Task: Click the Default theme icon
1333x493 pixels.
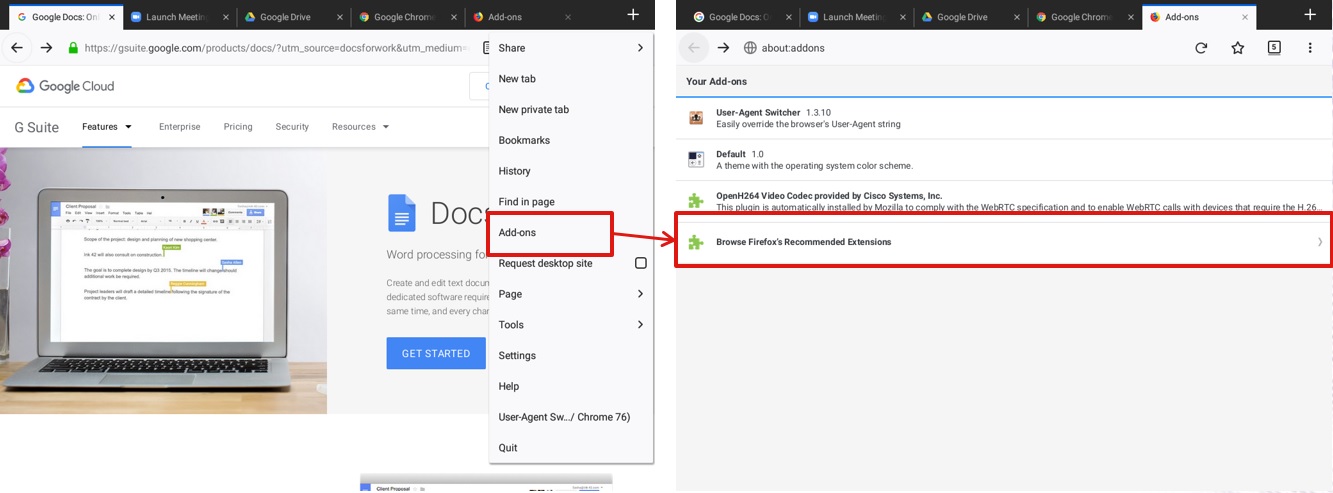Action: (x=696, y=159)
